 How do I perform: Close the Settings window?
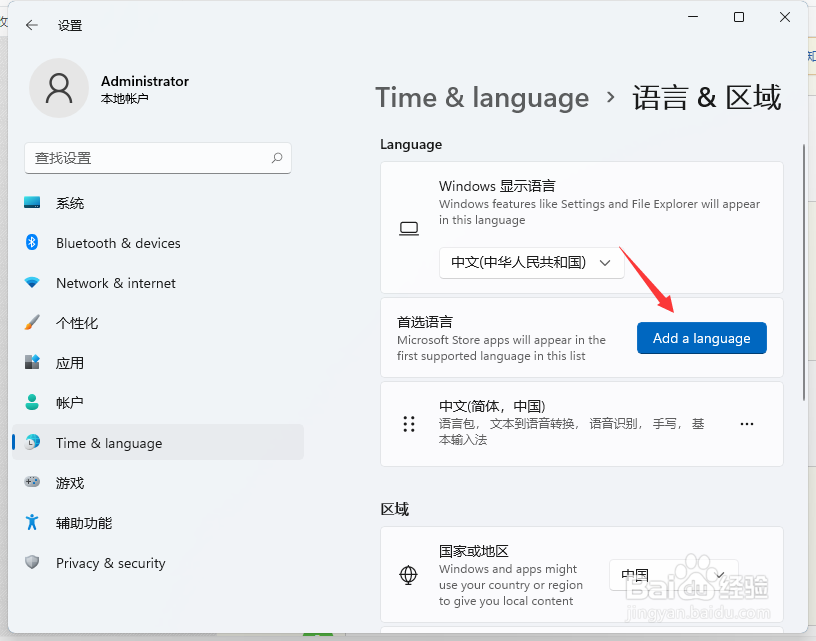(x=785, y=17)
